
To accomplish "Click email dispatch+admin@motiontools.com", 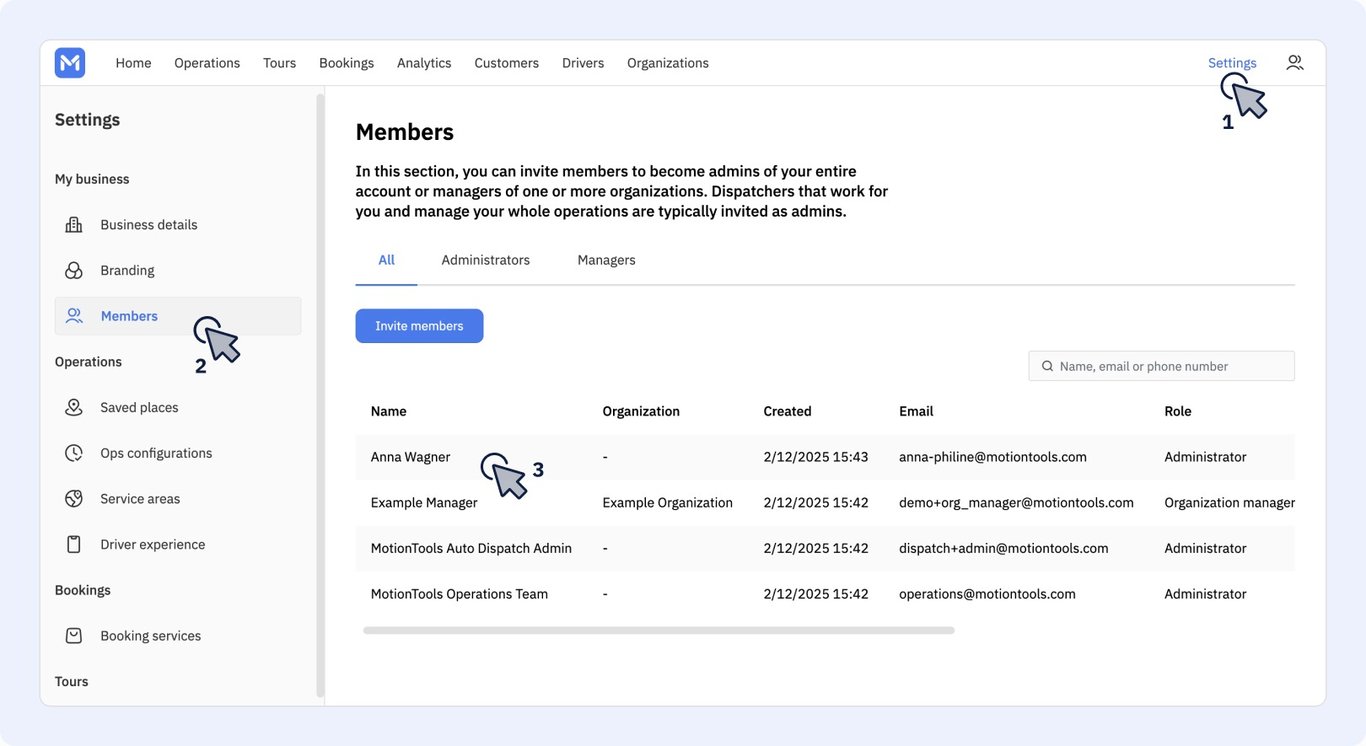I will pos(1004,548).
